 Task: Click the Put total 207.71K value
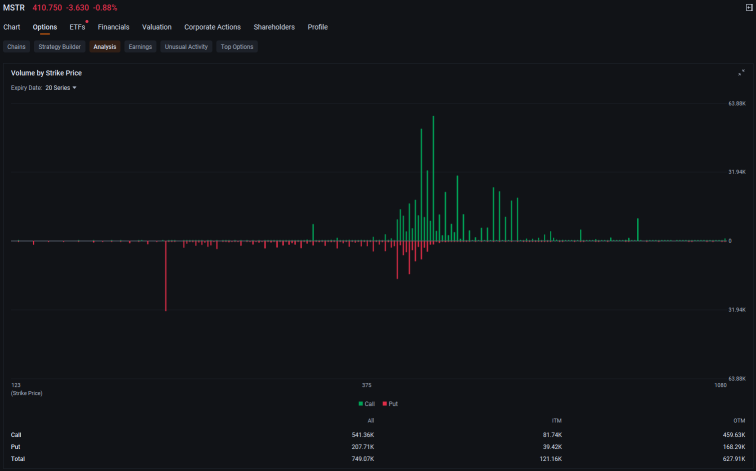[x=363, y=447]
